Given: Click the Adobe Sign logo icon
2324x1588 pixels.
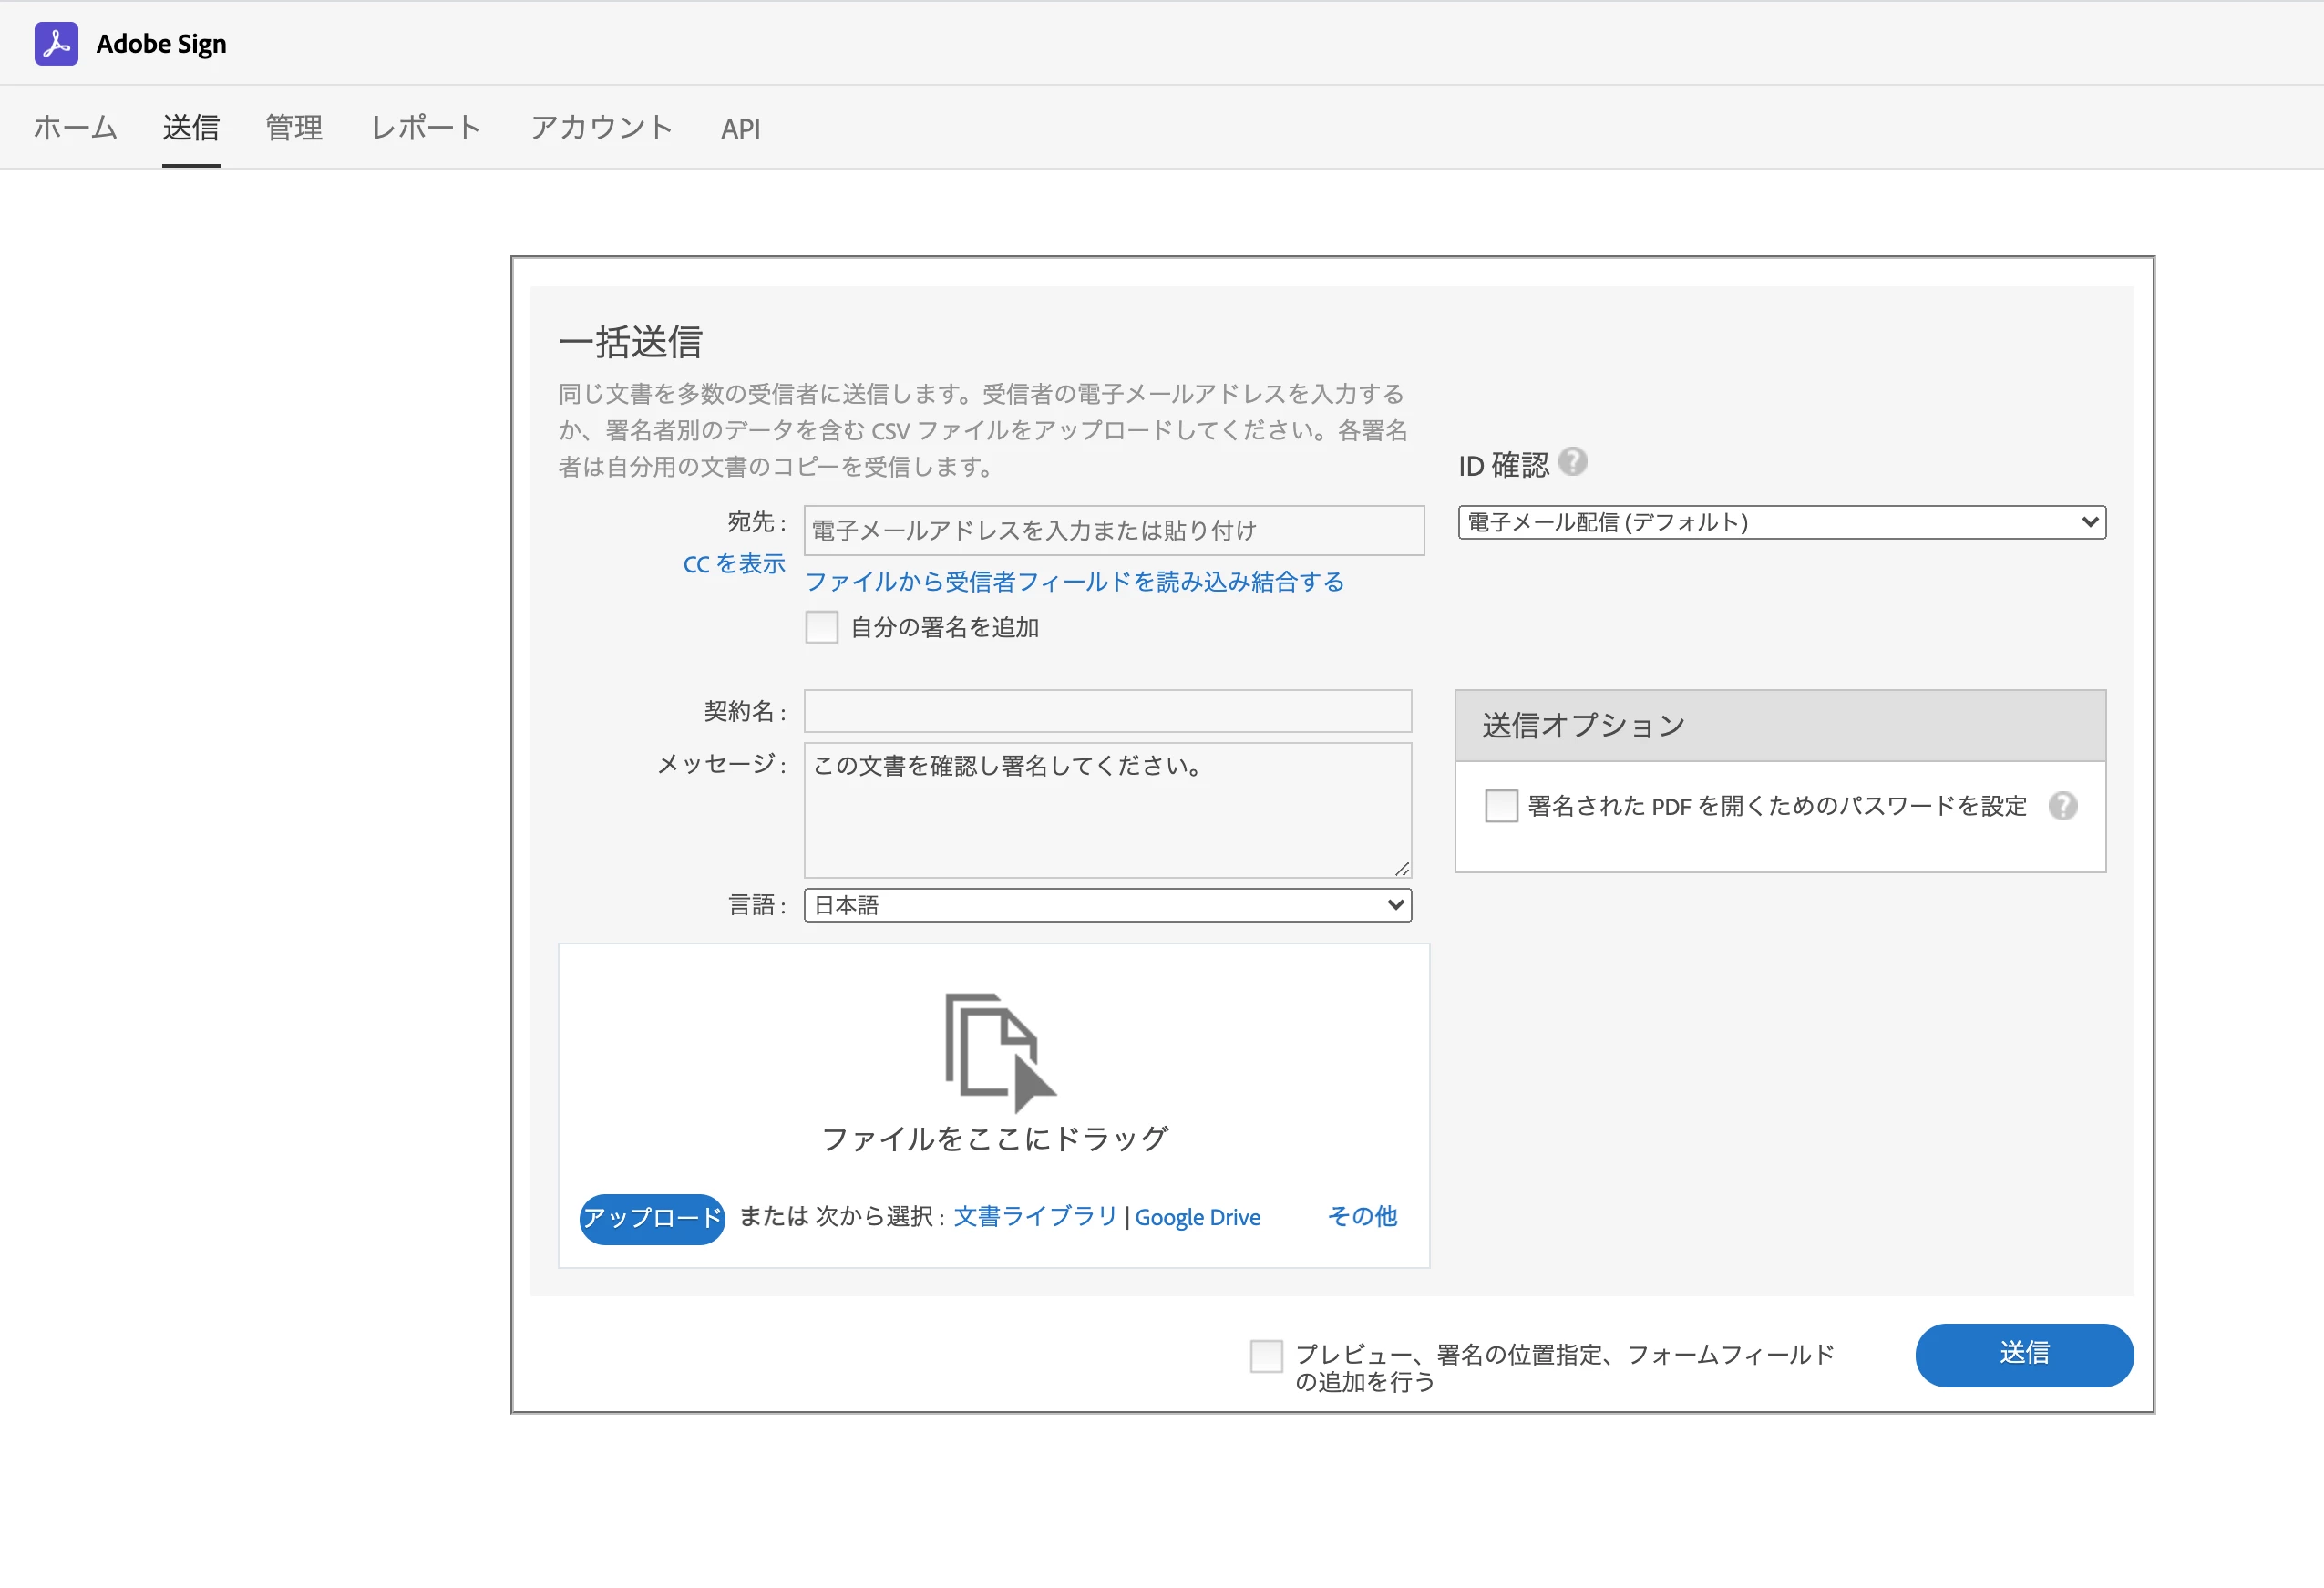Looking at the screenshot, I should (x=56, y=44).
